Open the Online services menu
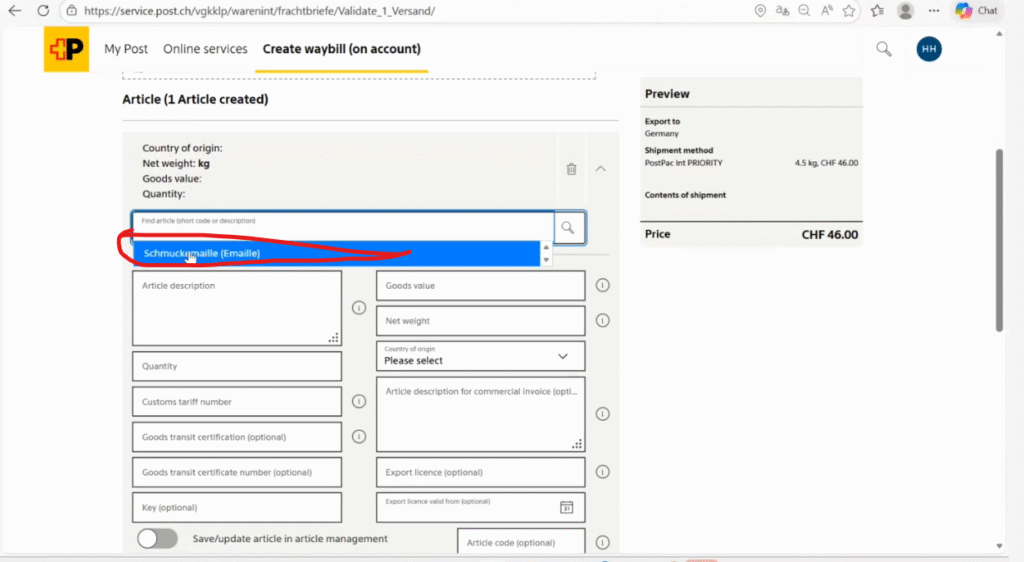The image size is (1024, 562). 205,49
